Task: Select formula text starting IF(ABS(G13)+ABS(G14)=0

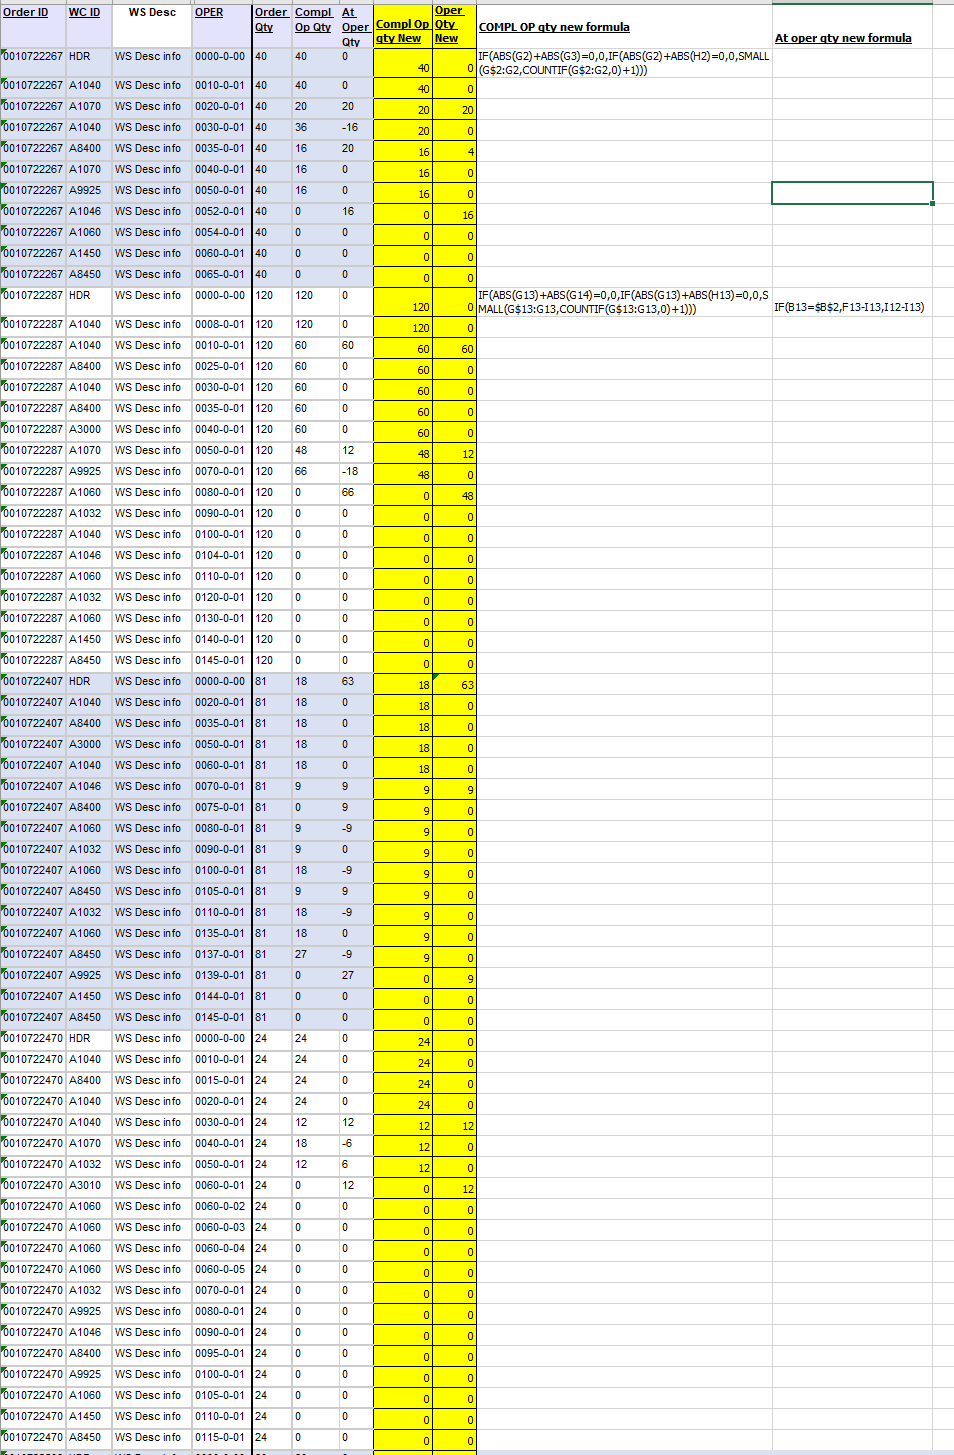Action: [623, 302]
